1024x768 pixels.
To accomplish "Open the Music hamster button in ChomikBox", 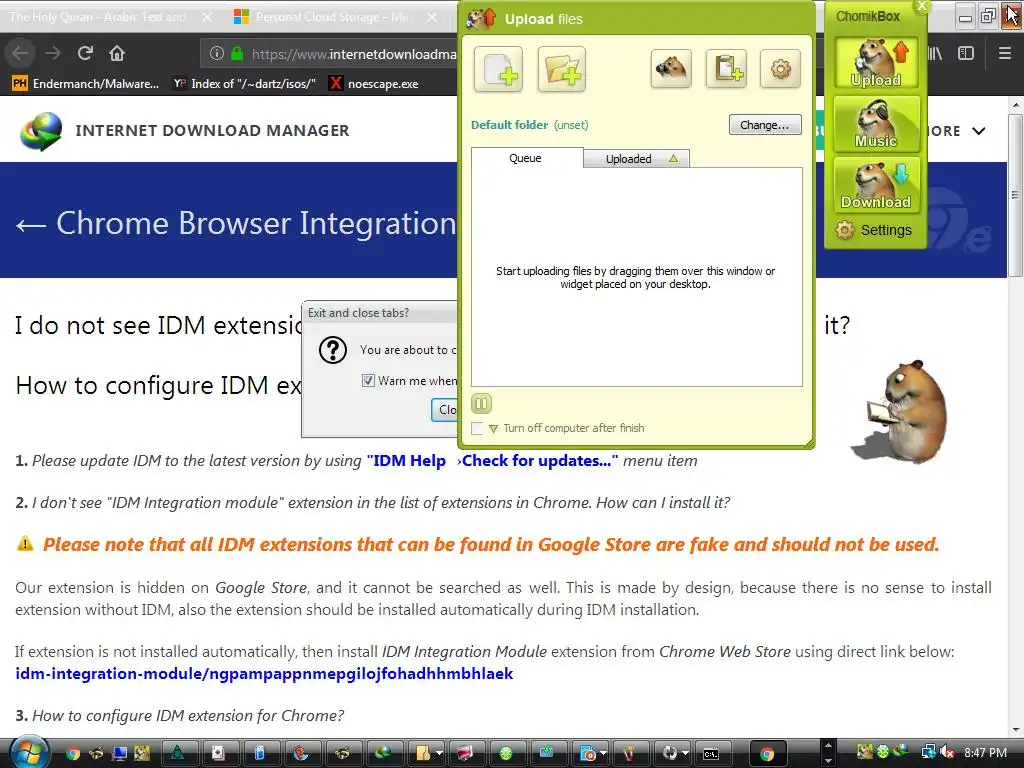I will point(876,123).
